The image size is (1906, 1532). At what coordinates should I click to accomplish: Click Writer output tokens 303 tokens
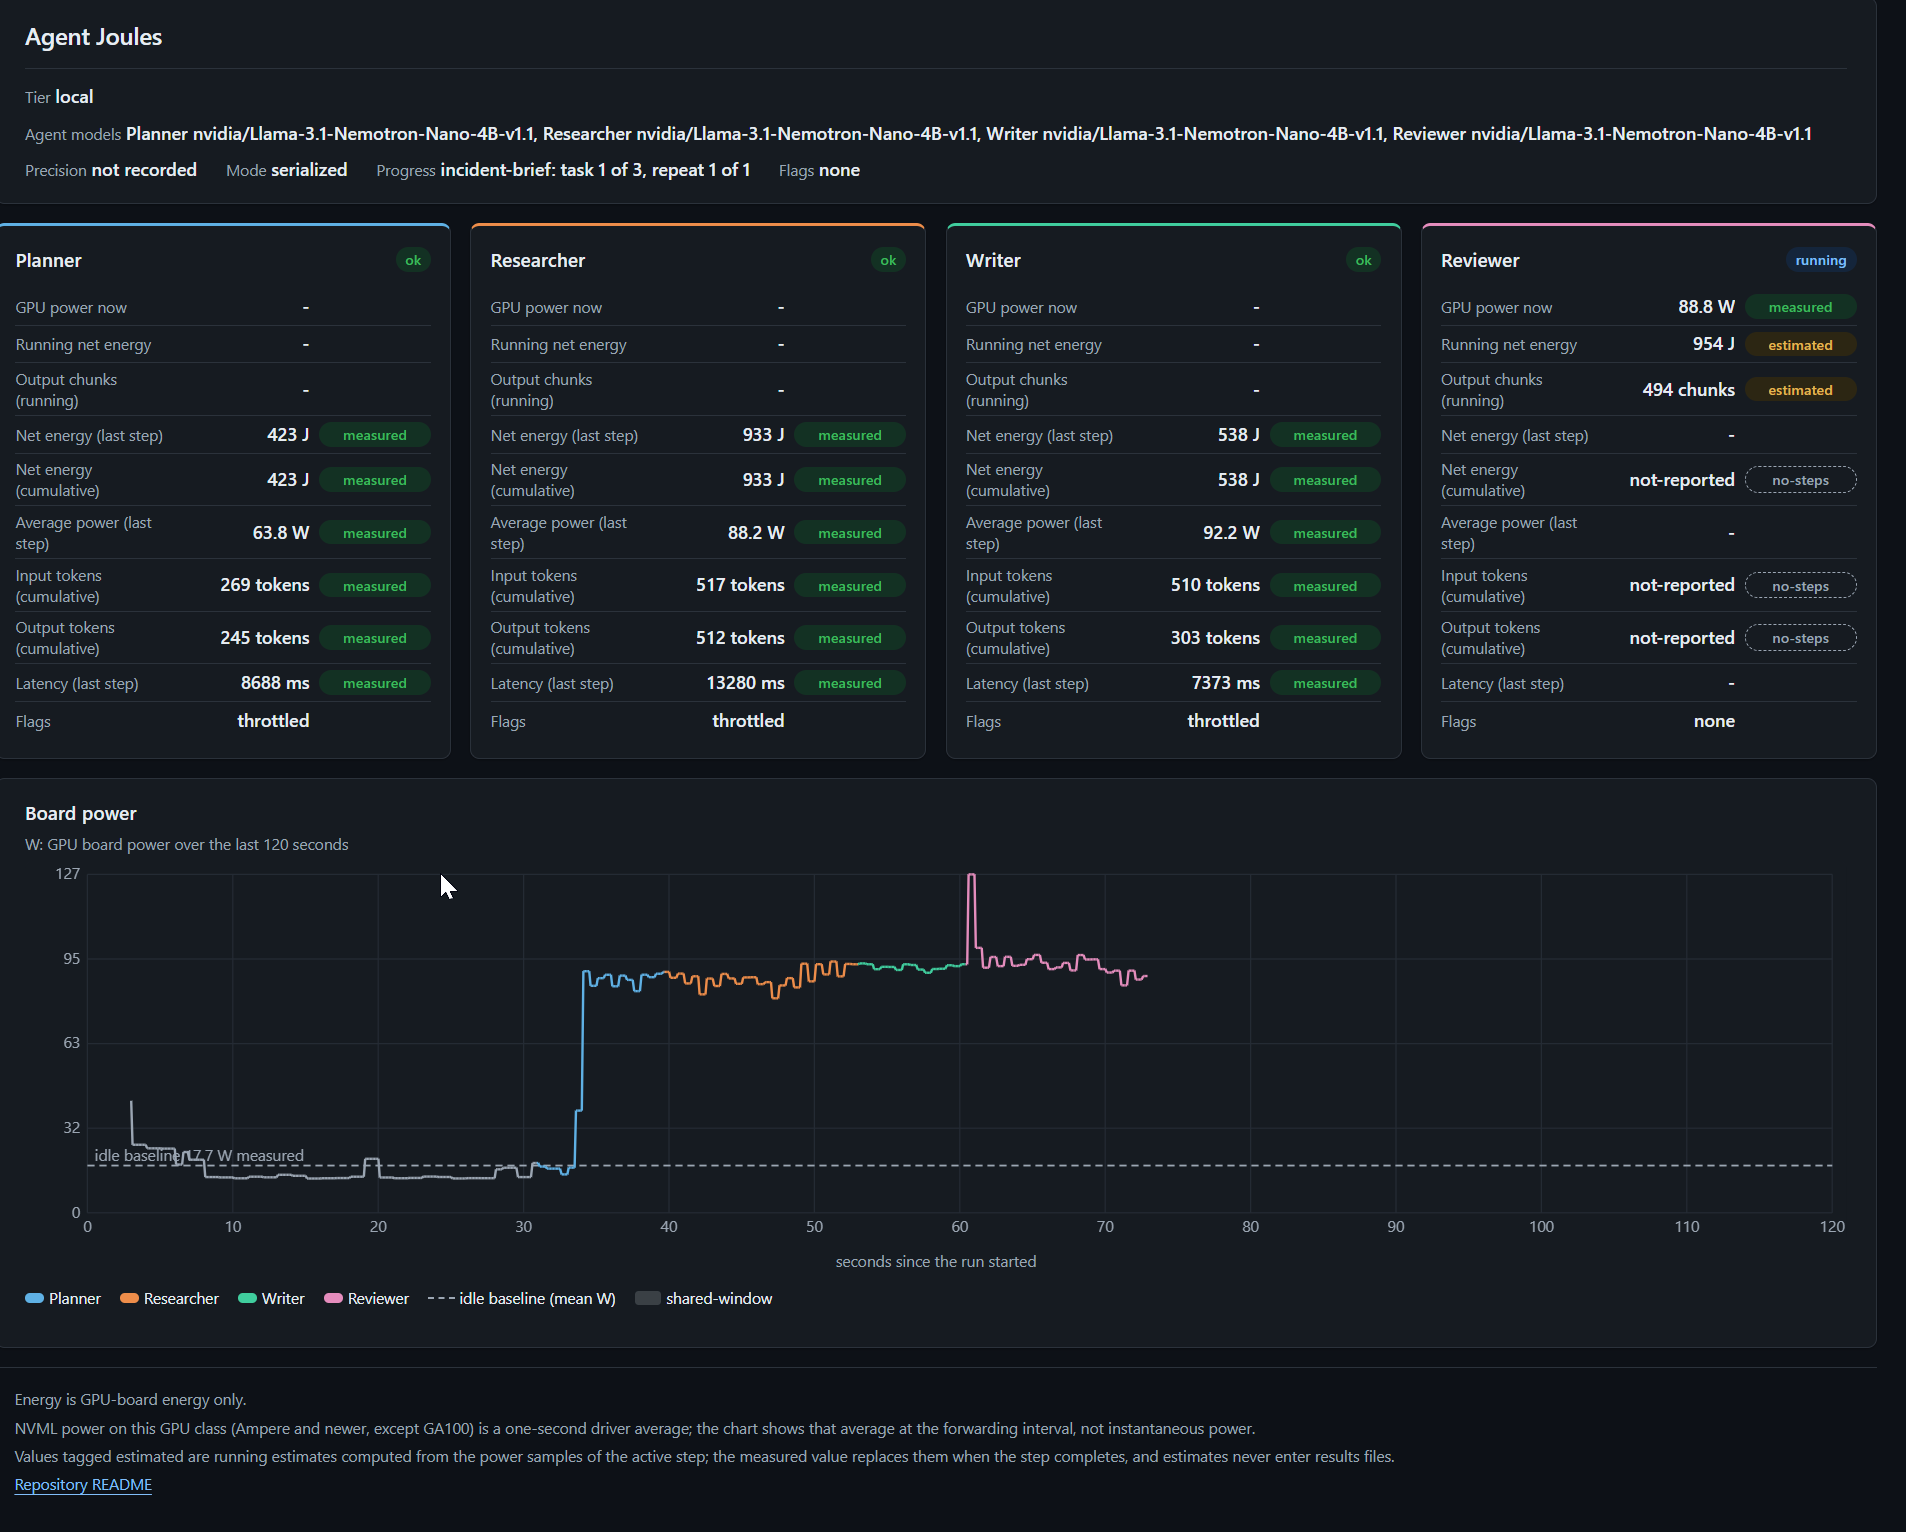[x=1215, y=638]
